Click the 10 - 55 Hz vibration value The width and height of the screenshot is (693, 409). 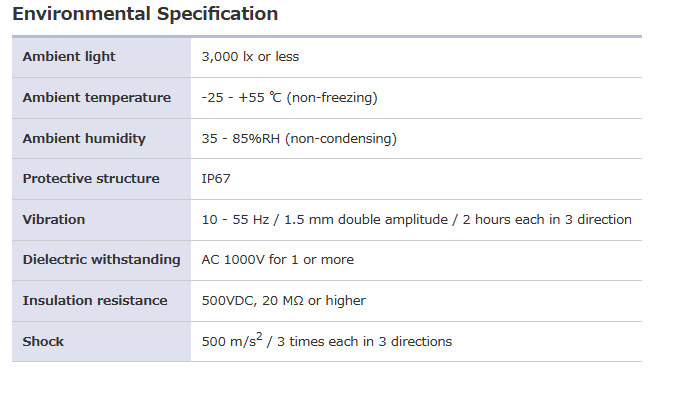(x=416, y=220)
